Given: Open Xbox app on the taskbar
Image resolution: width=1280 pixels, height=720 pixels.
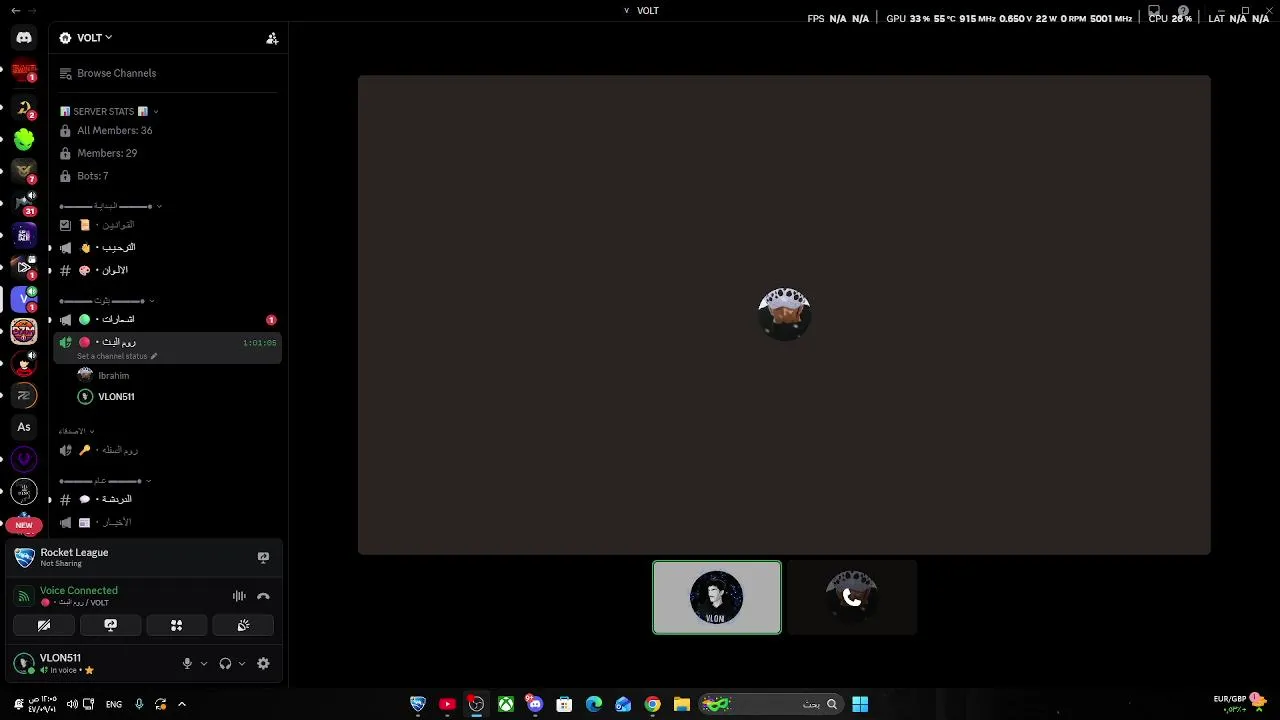Looking at the screenshot, I should (x=506, y=704).
